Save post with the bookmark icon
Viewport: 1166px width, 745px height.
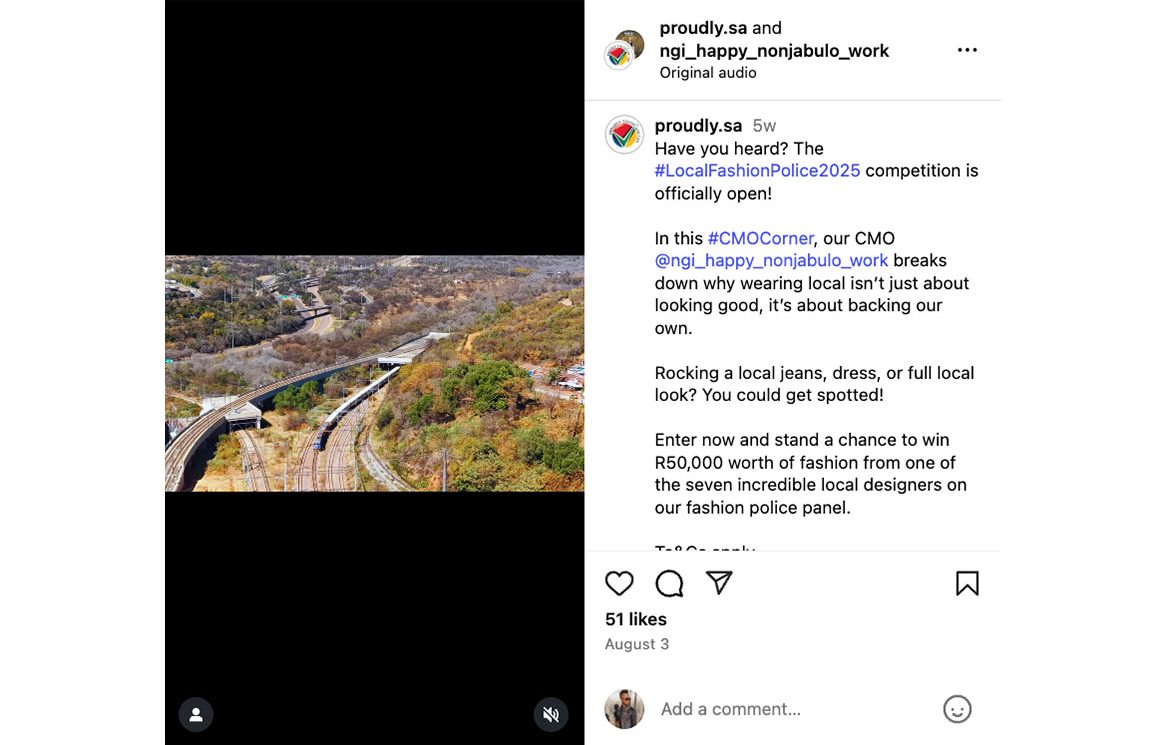(x=967, y=584)
